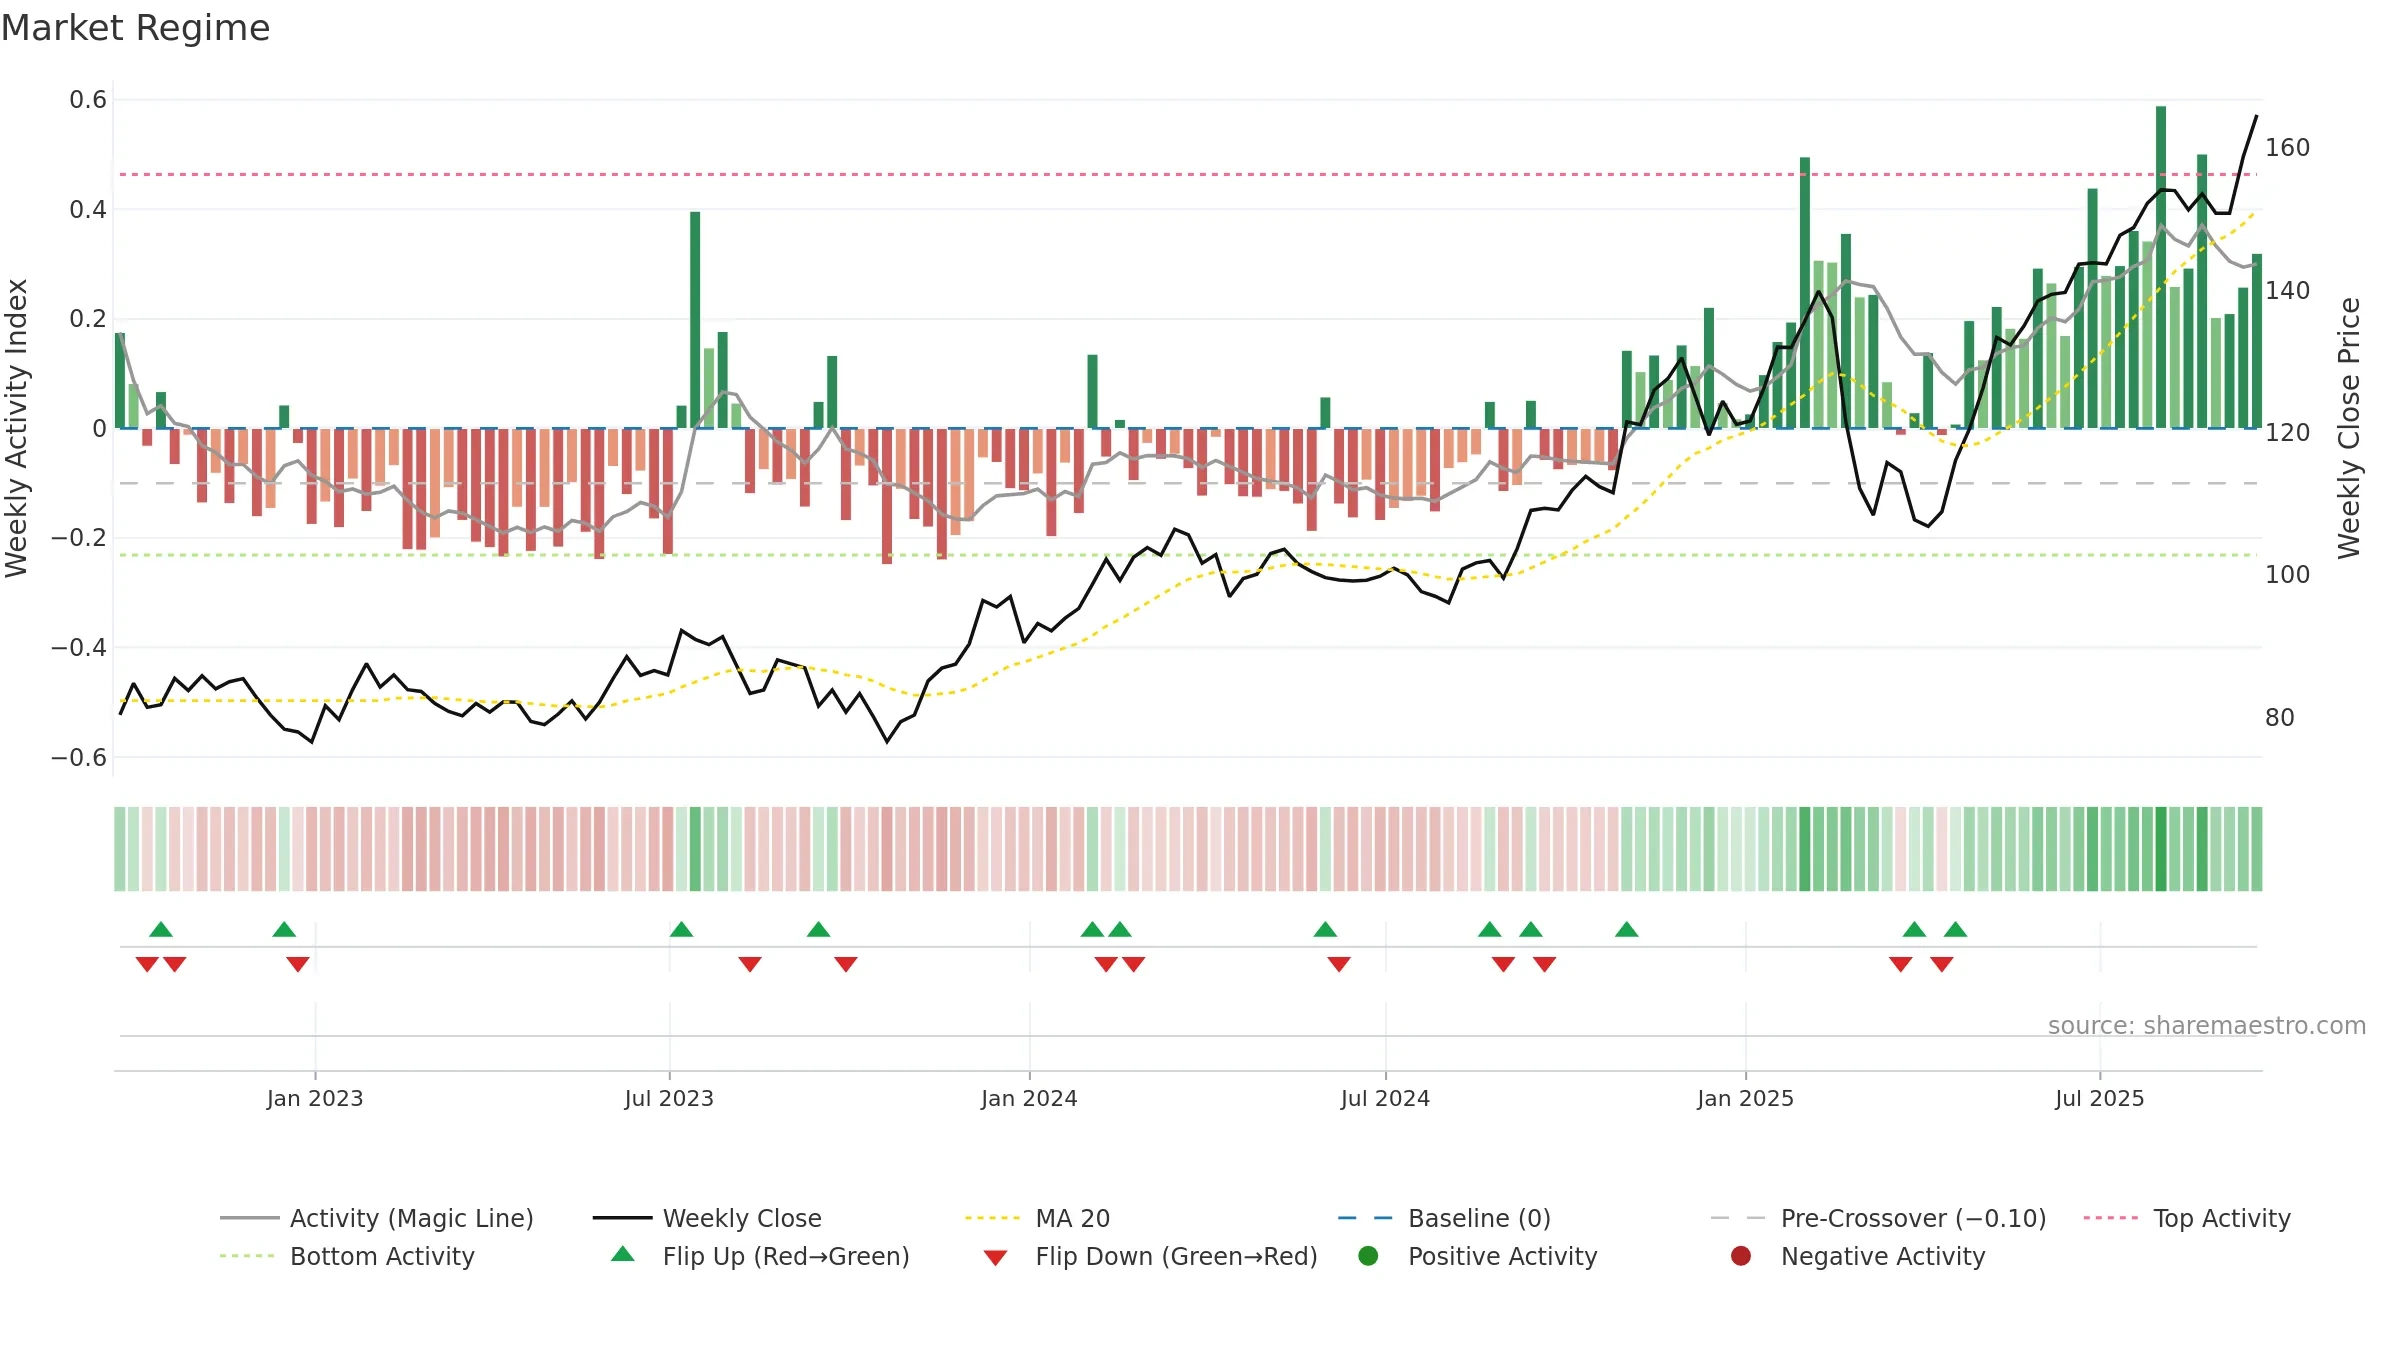Viewport: 2400px width, 1350px height.
Task: Toggle the Baseline (0) legend entry
Action: (x=1444, y=1218)
